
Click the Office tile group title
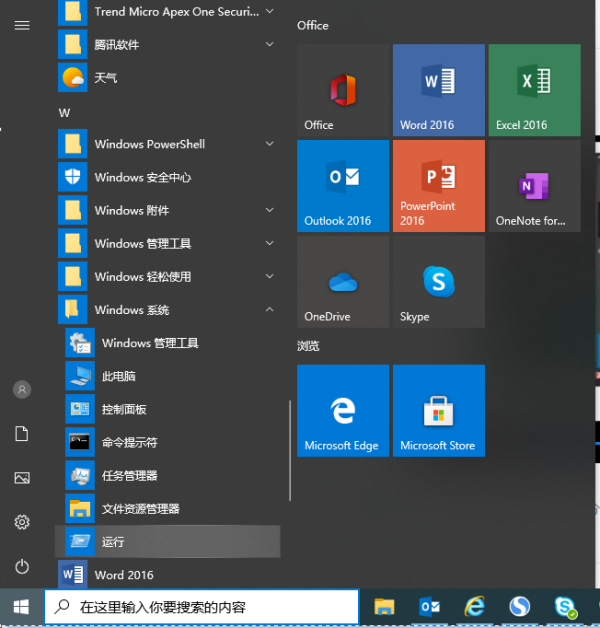[x=312, y=26]
